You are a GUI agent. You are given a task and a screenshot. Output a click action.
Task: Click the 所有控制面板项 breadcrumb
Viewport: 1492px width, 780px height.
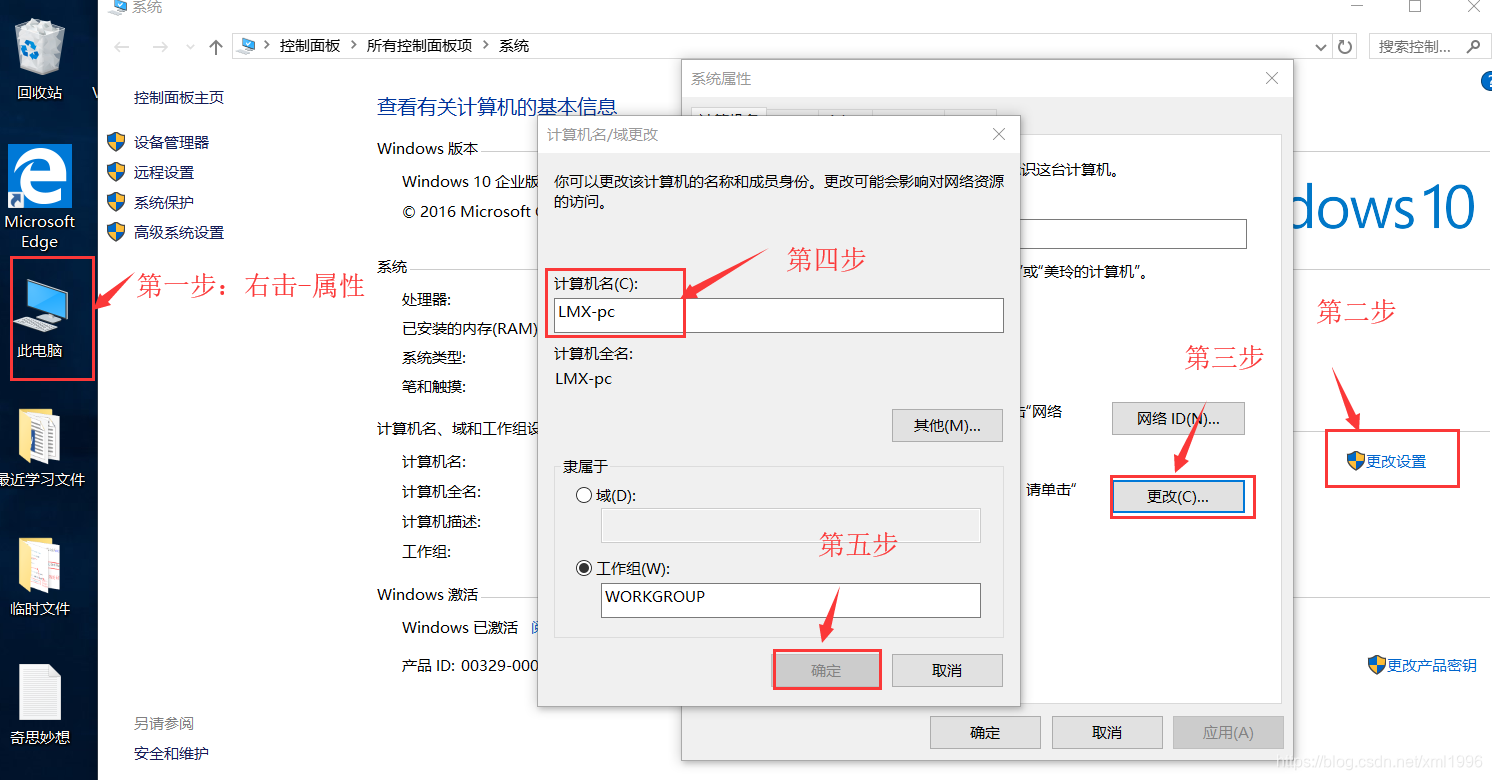[x=419, y=46]
